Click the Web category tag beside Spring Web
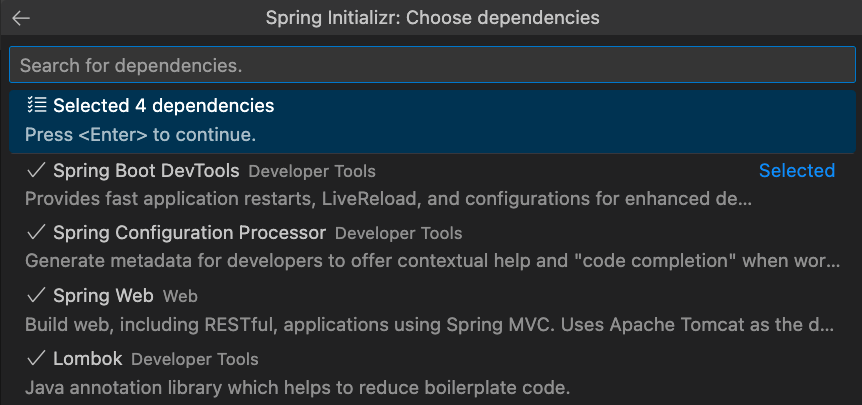Image resolution: width=862 pixels, height=405 pixels. [x=180, y=297]
